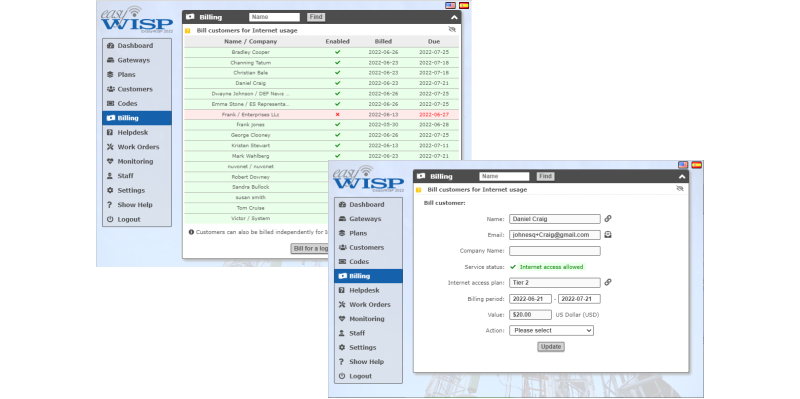Click the Value $20.00 input field
This screenshot has height=399, width=800.
[530, 315]
